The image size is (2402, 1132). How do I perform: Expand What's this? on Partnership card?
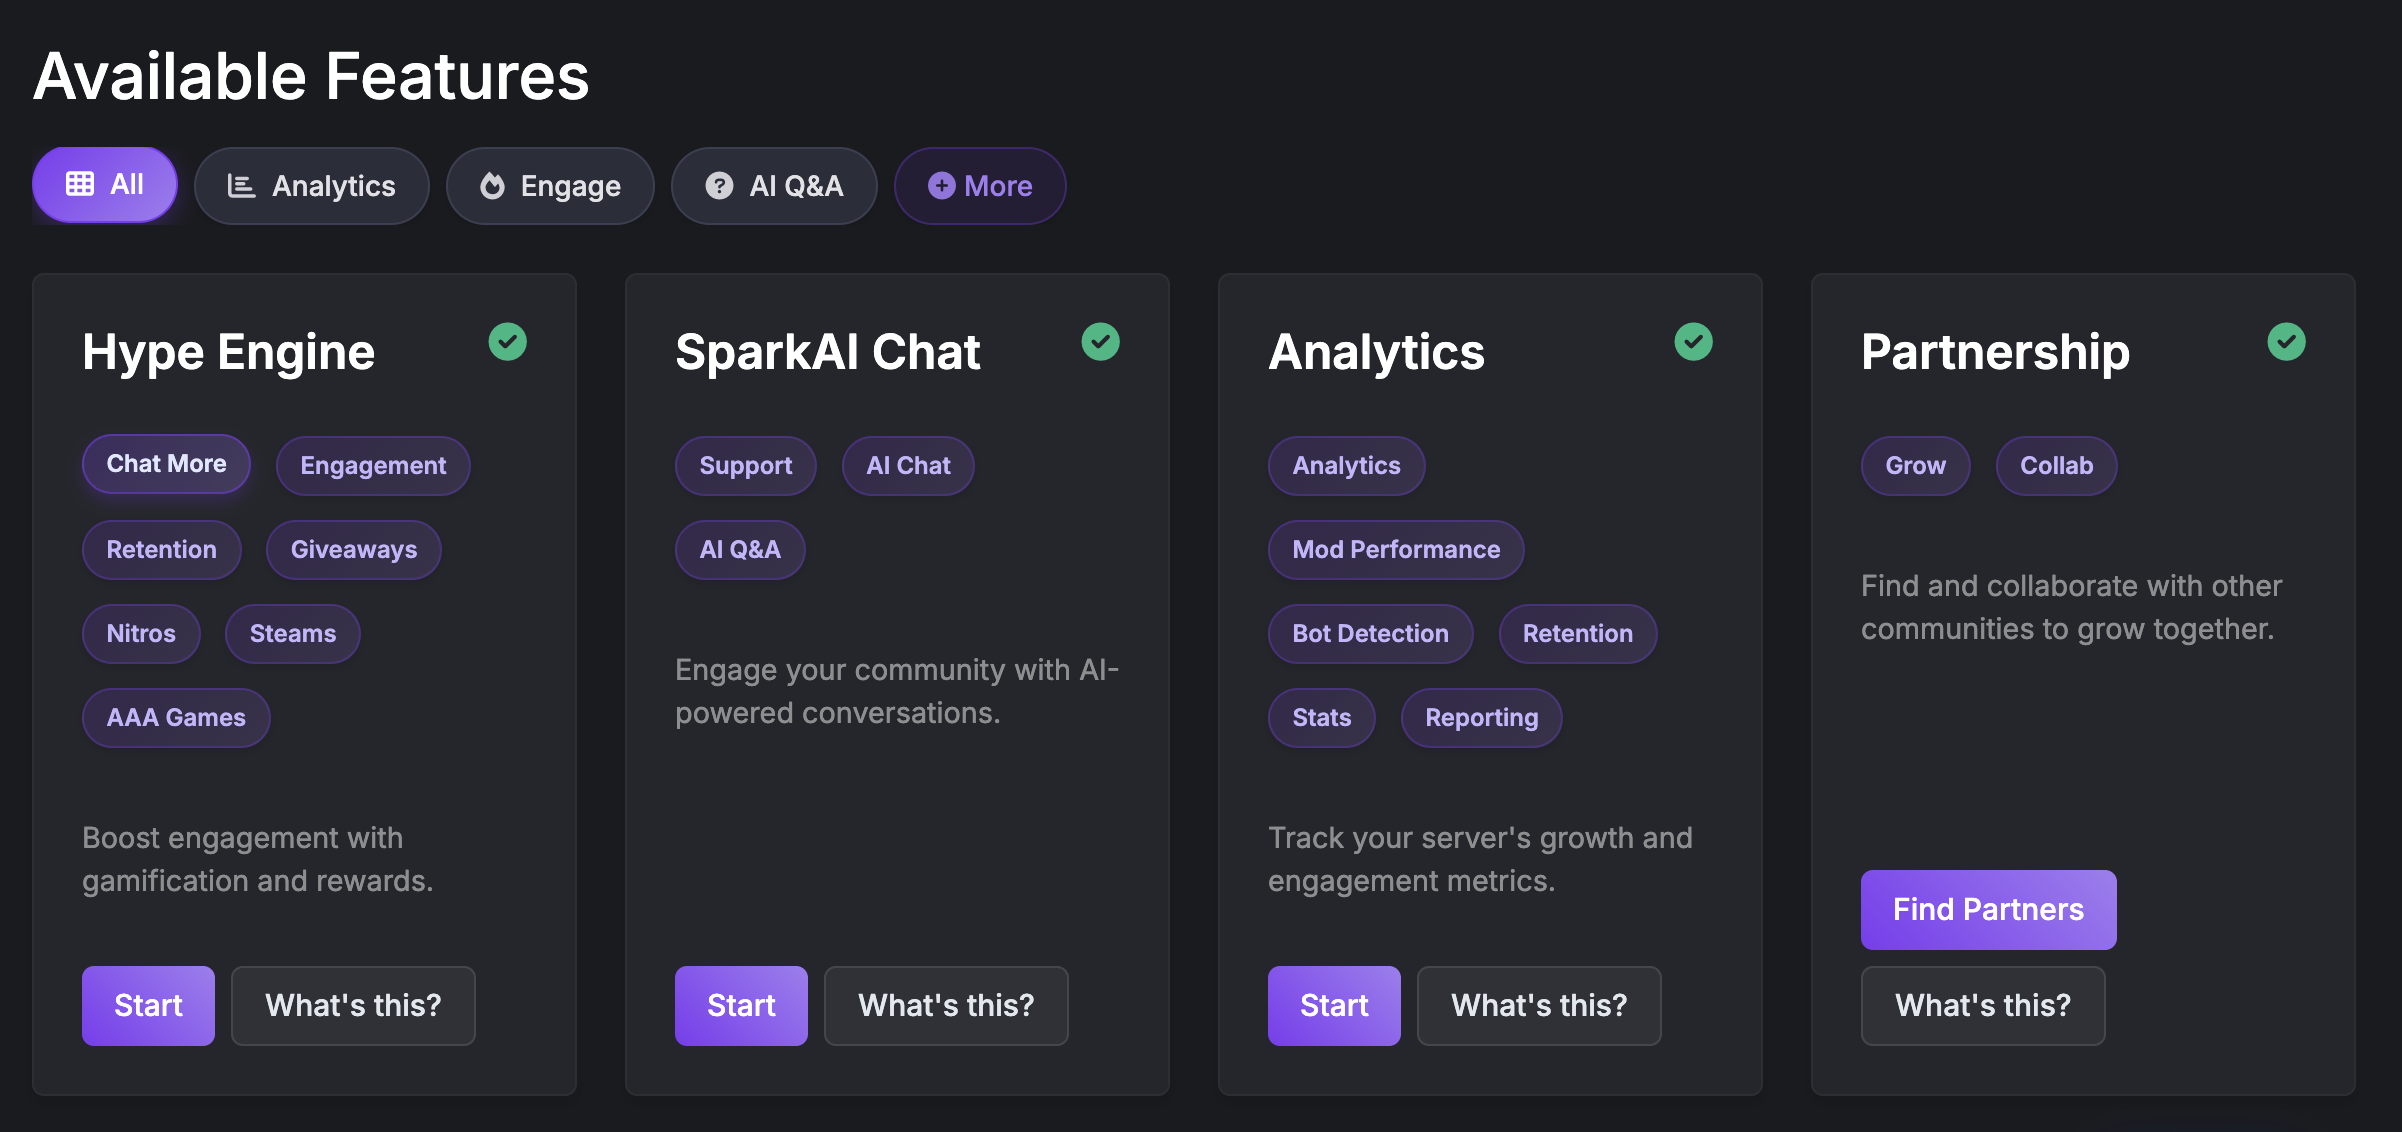tap(1982, 1006)
